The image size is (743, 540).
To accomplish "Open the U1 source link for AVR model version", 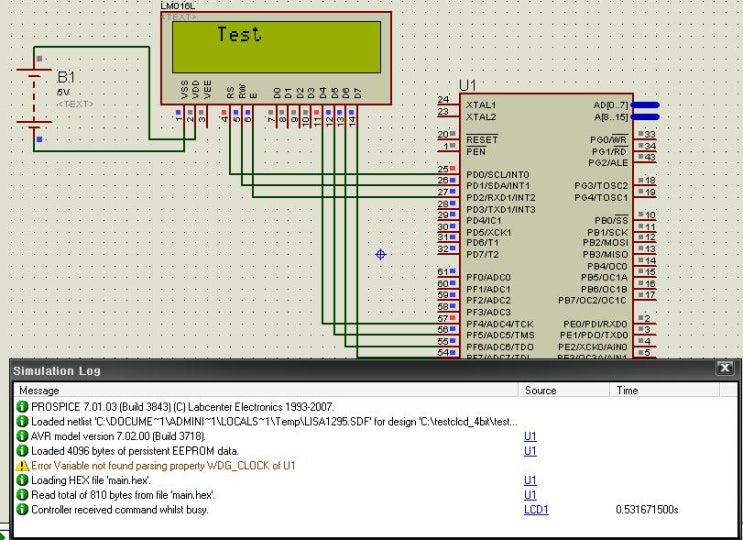I will [530, 436].
